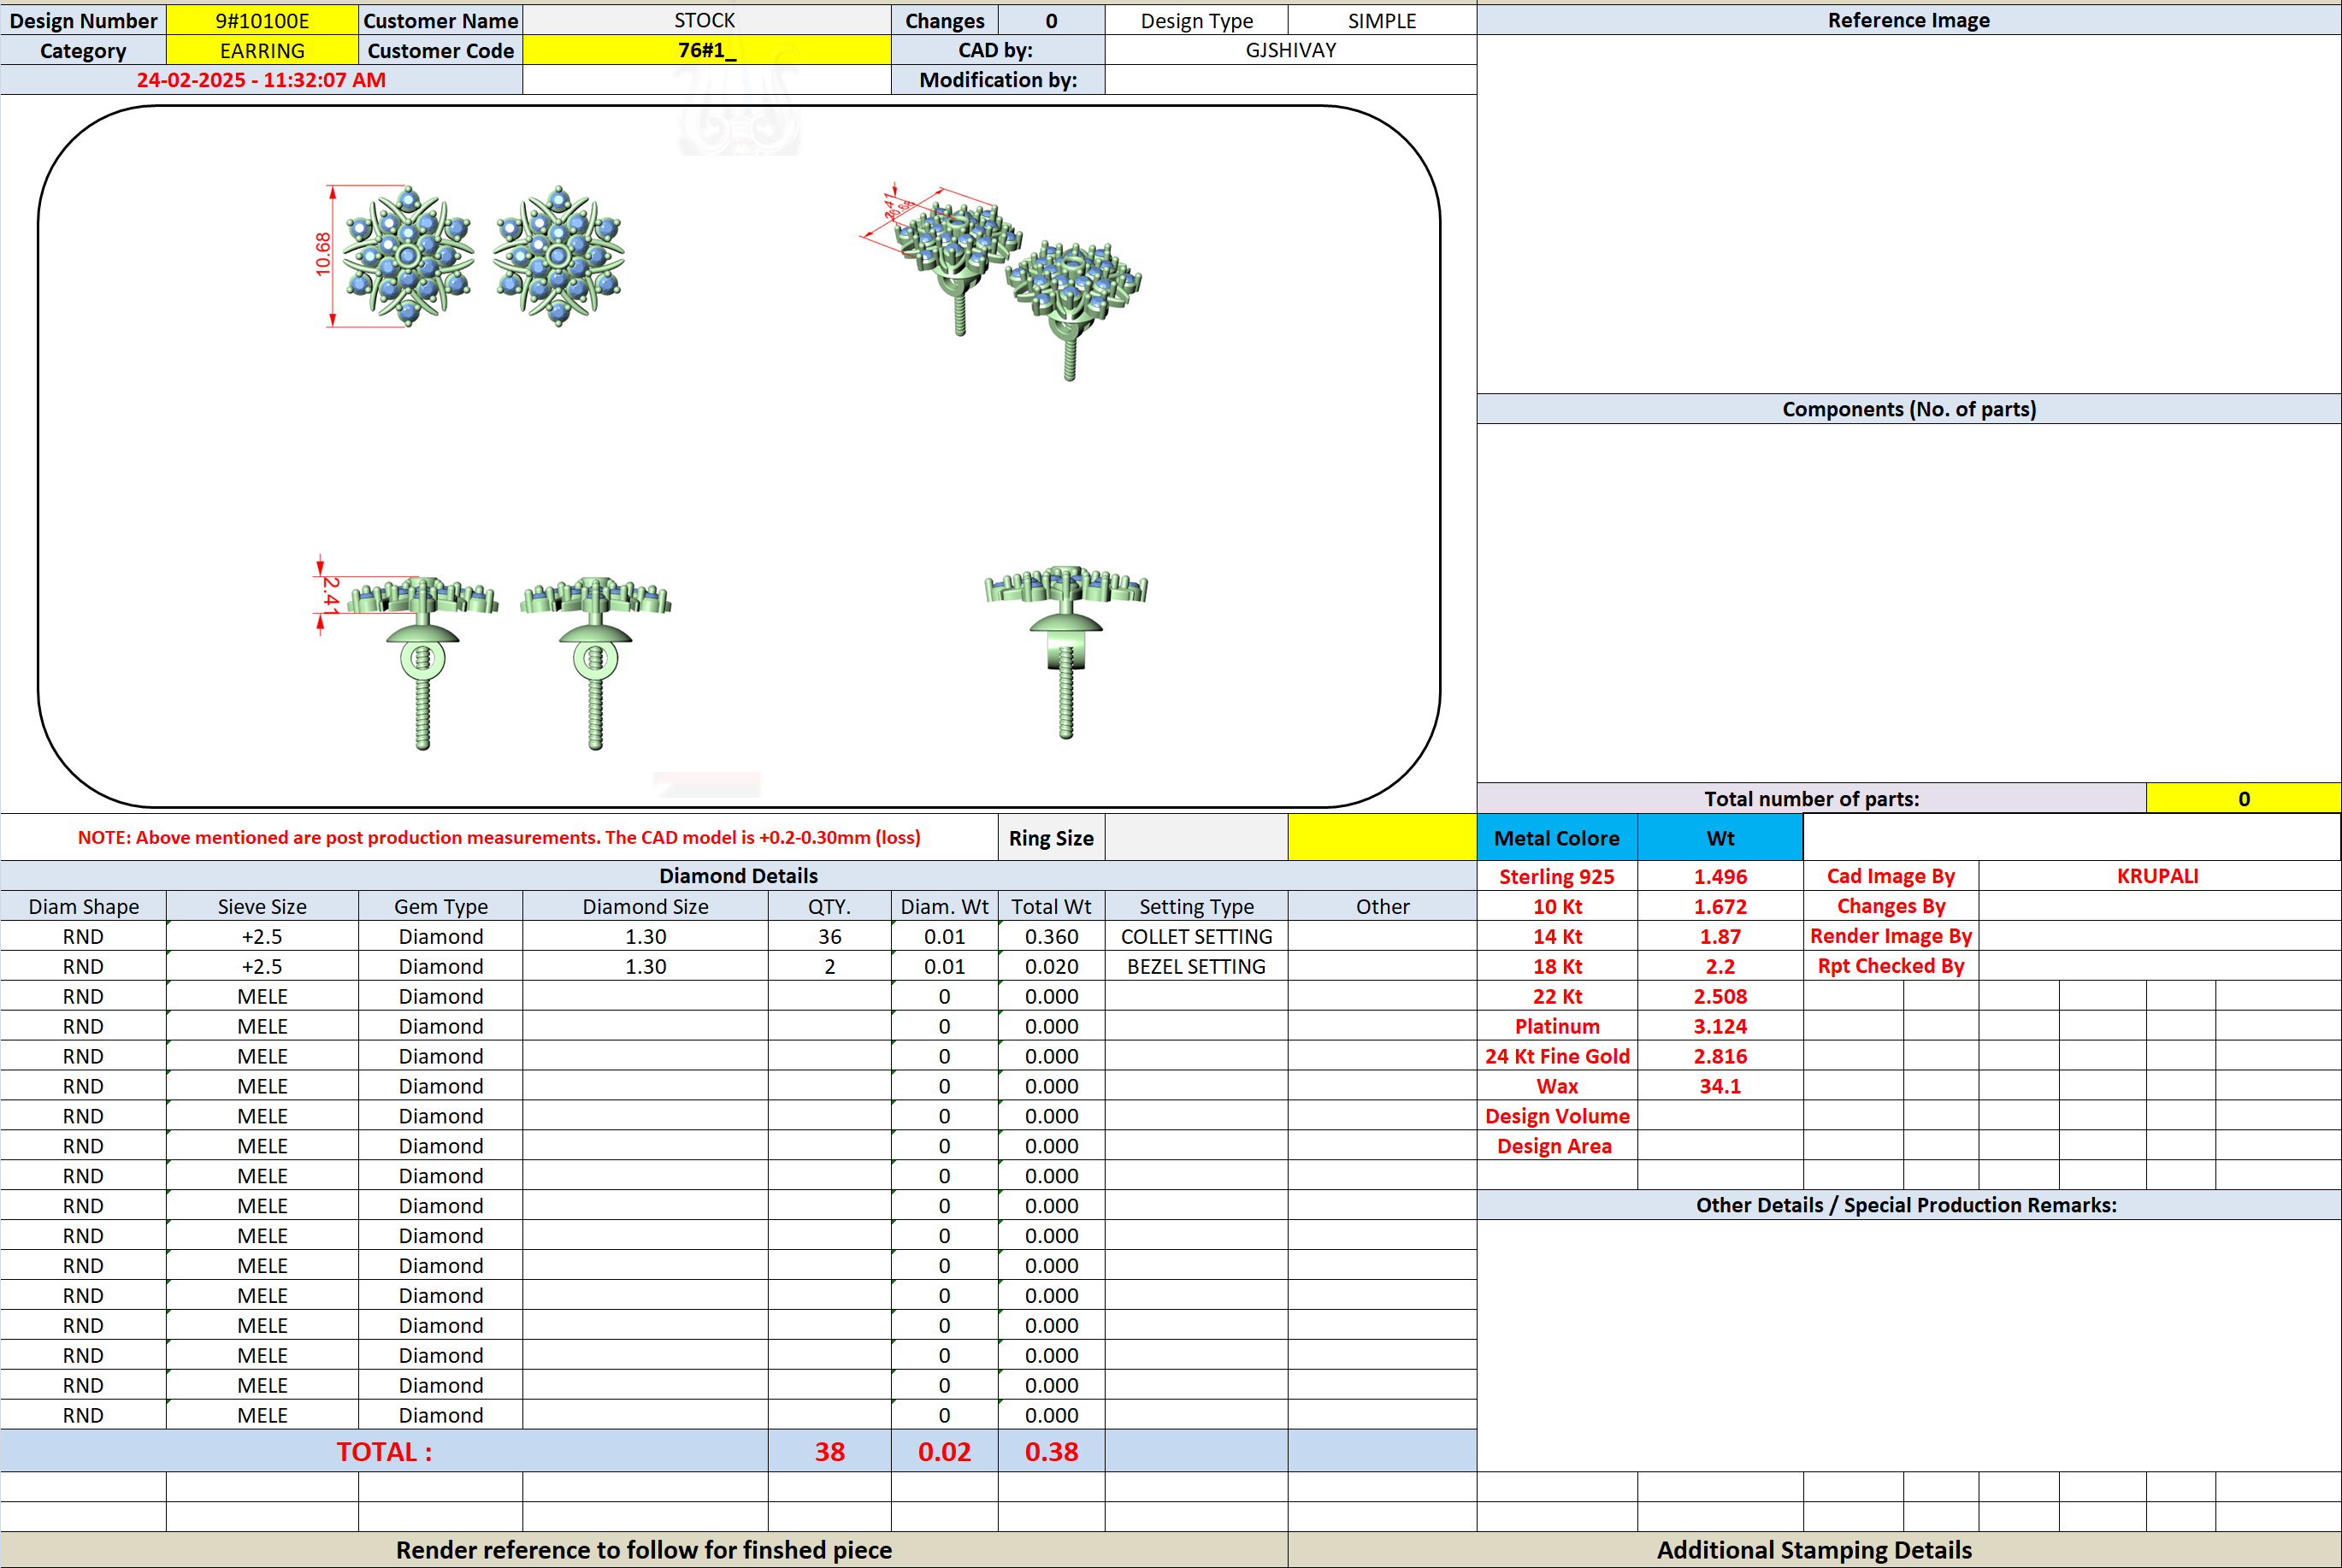Click customer code cell 76#1_
Viewport: 2342px width, 1568px height.
pos(706,50)
